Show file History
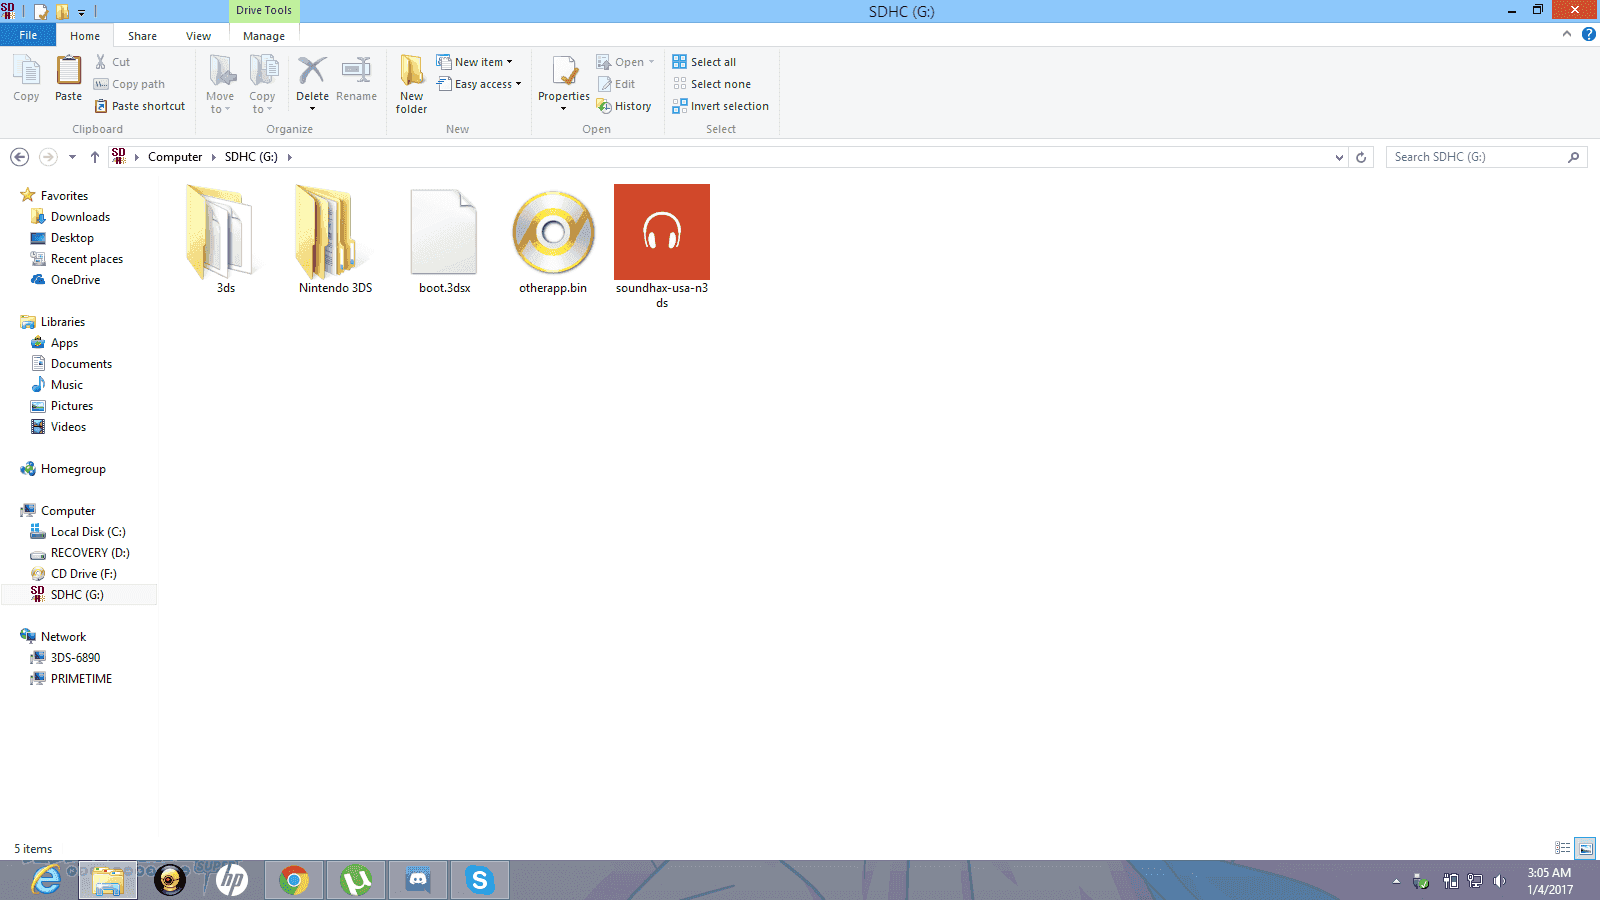The width and height of the screenshot is (1600, 900). coord(624,106)
